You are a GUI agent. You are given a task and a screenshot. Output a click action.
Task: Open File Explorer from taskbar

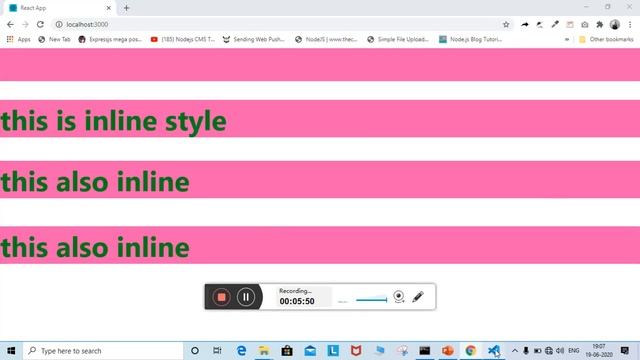pos(264,351)
